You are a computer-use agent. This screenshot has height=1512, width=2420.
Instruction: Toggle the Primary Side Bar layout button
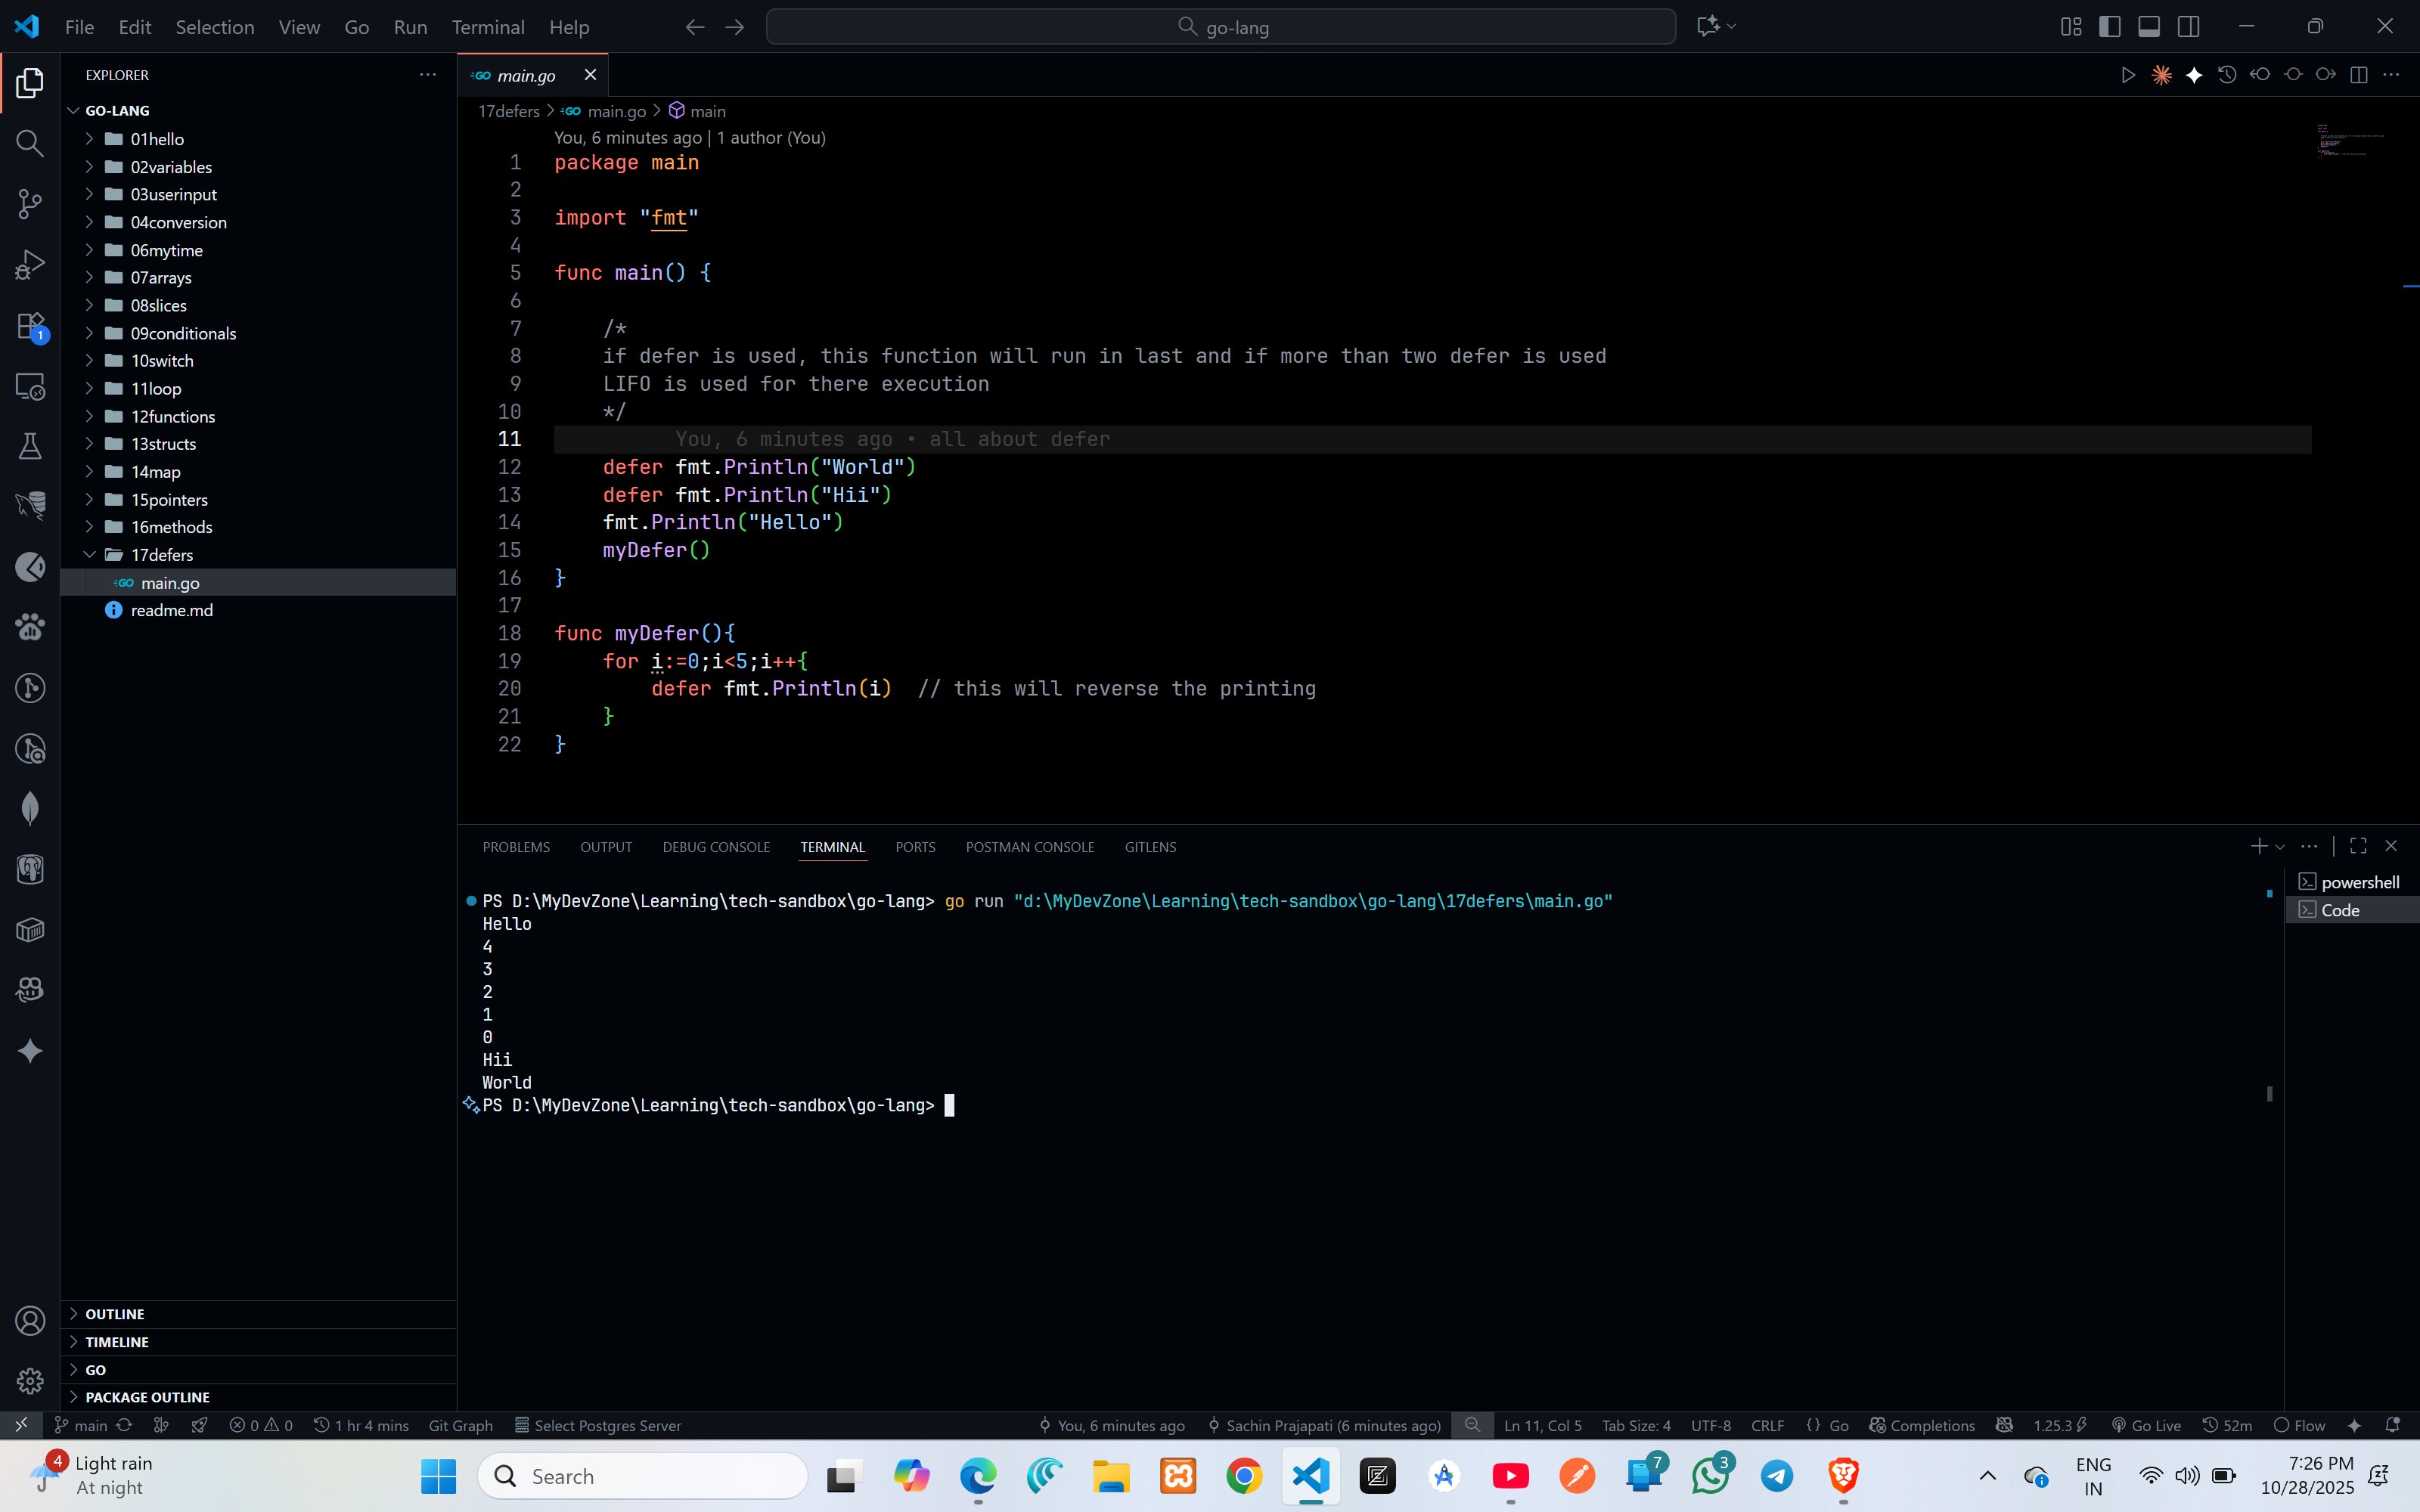coord(2109,27)
